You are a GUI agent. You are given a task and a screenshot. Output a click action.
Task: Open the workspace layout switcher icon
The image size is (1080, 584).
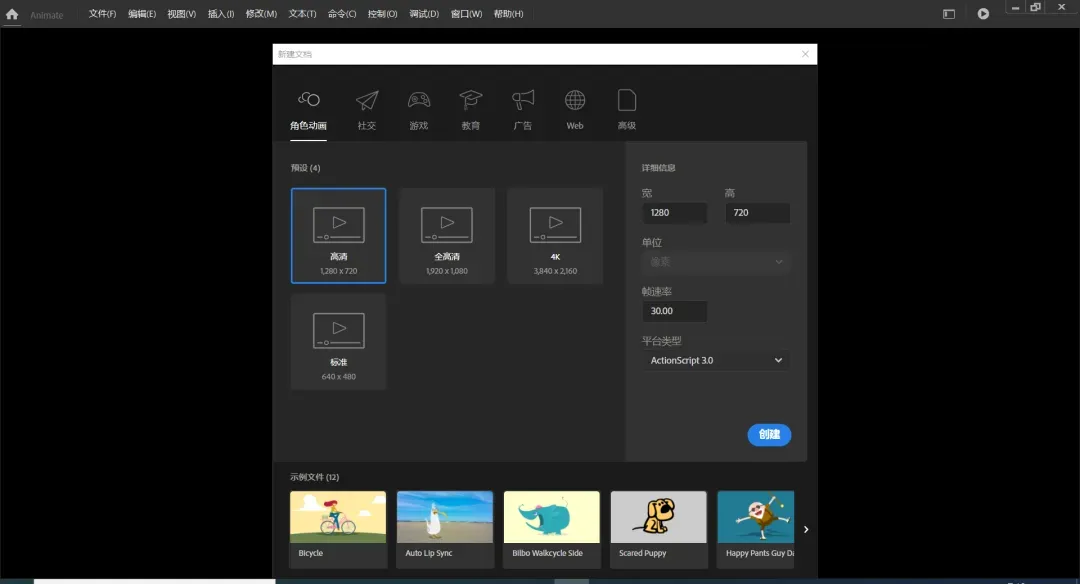(948, 14)
